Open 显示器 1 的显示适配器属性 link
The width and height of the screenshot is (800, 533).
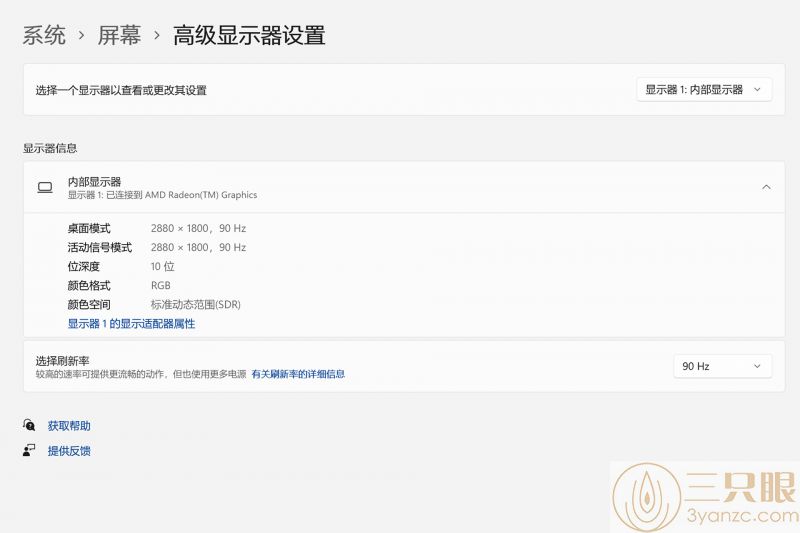point(131,324)
